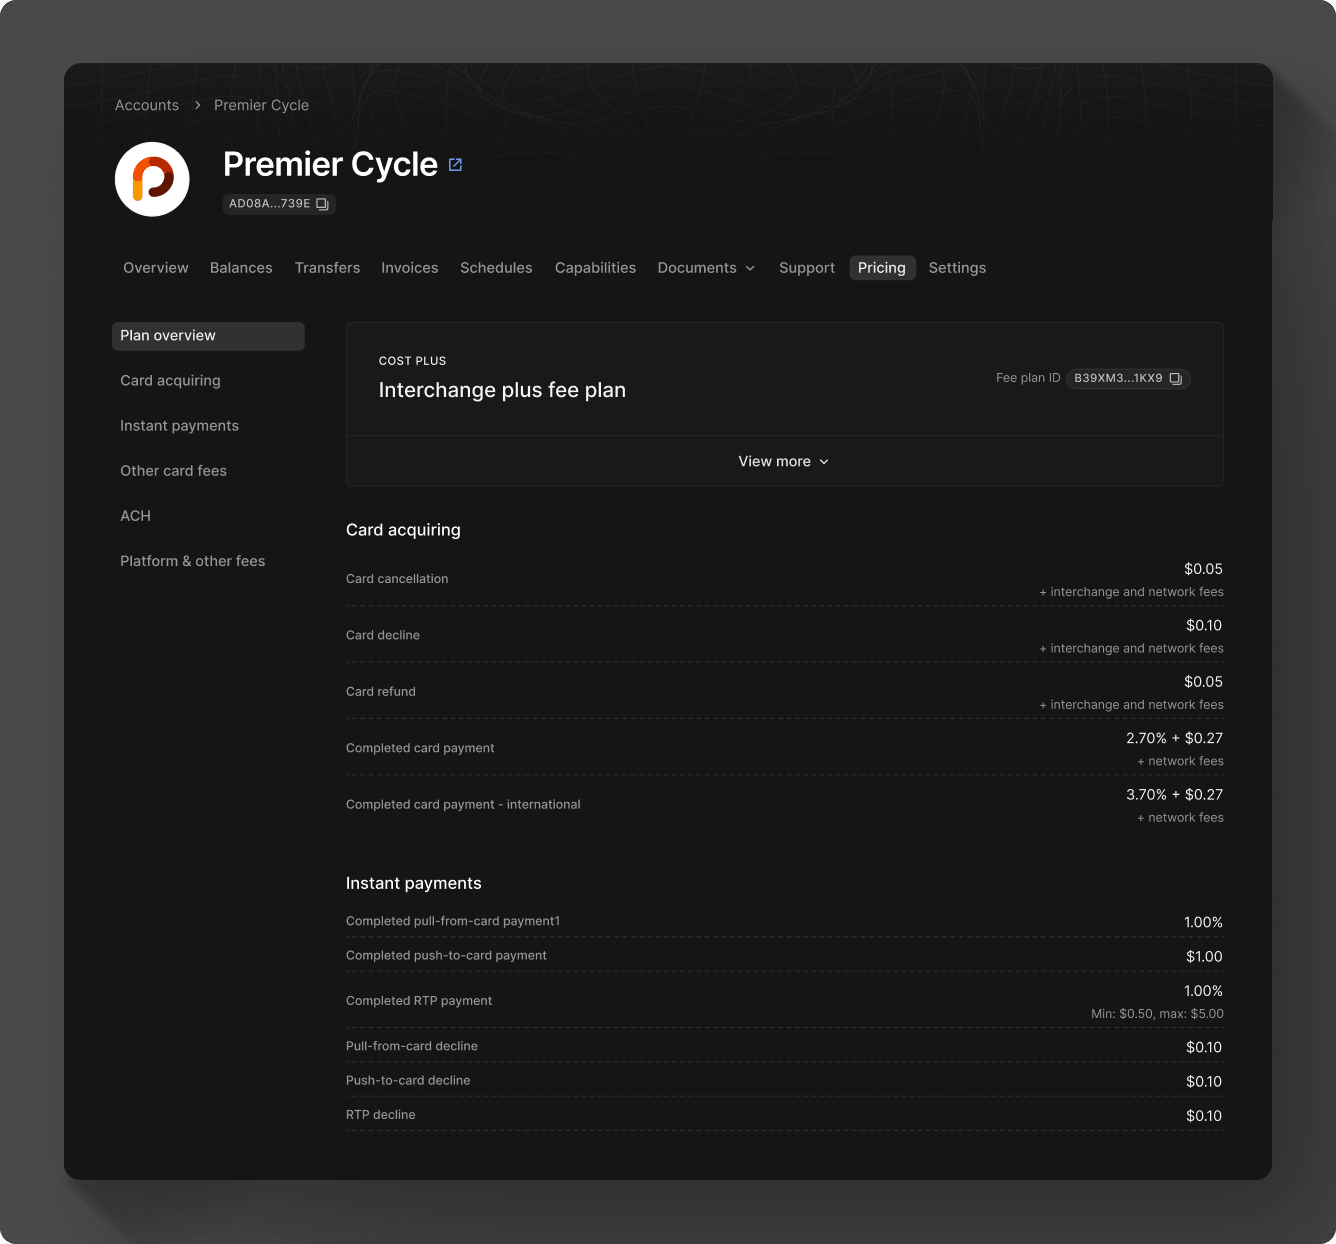Click the $1.00 push-to-card fee value
This screenshot has width=1336, height=1244.
[x=1204, y=957]
